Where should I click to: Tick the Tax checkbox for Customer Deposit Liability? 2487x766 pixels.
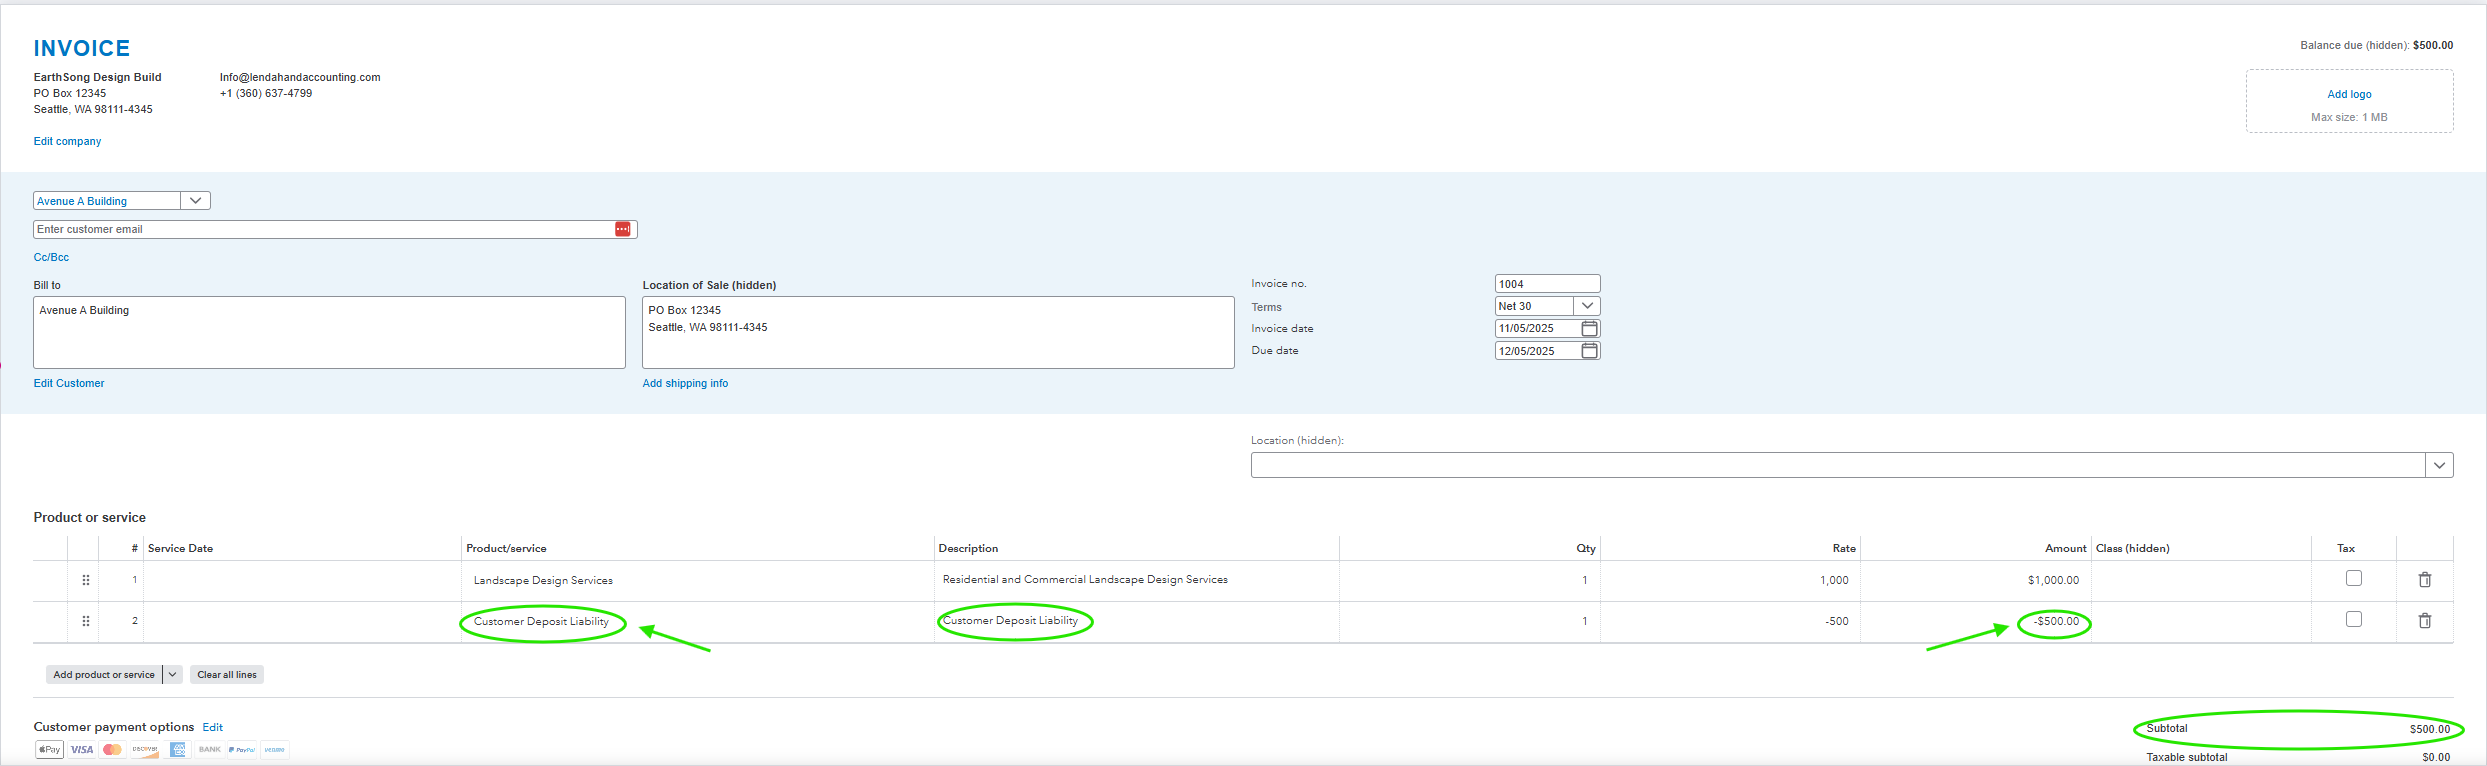point(2354,619)
